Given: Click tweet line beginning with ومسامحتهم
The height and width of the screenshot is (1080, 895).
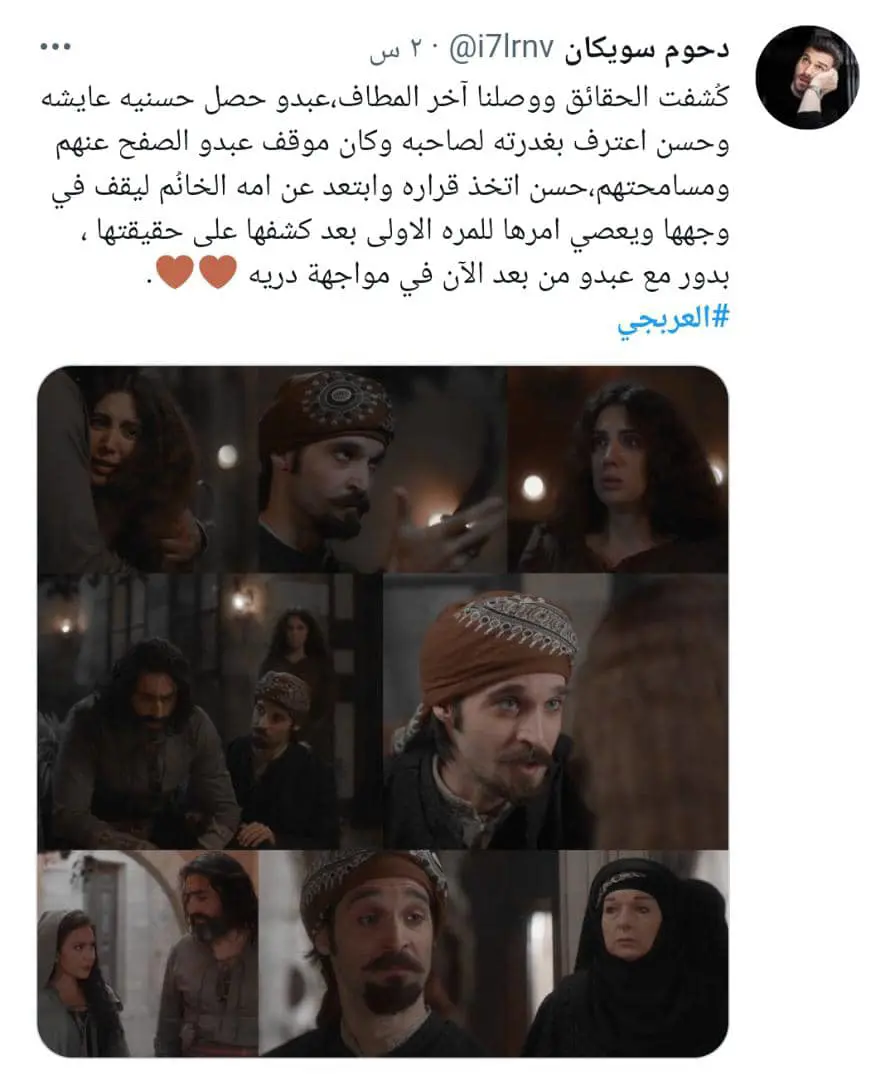Looking at the screenshot, I should click(x=390, y=187).
